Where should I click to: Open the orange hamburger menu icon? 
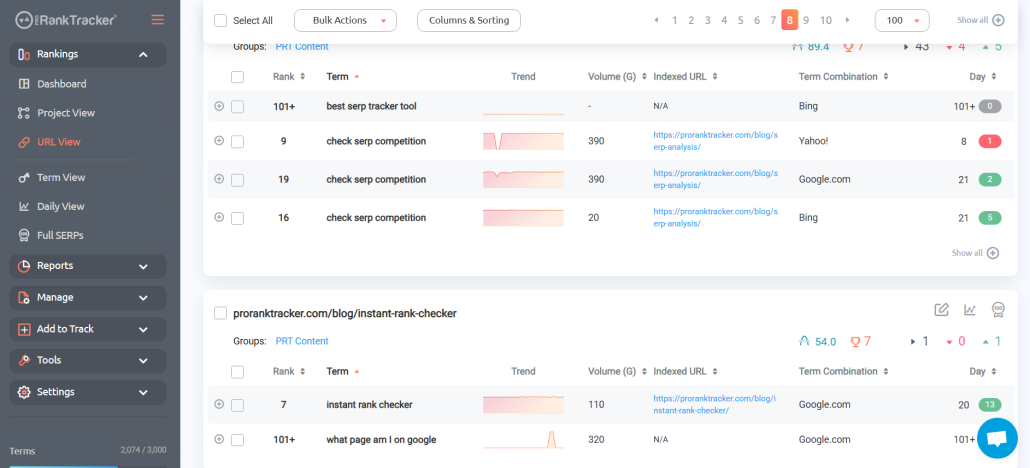[158, 20]
